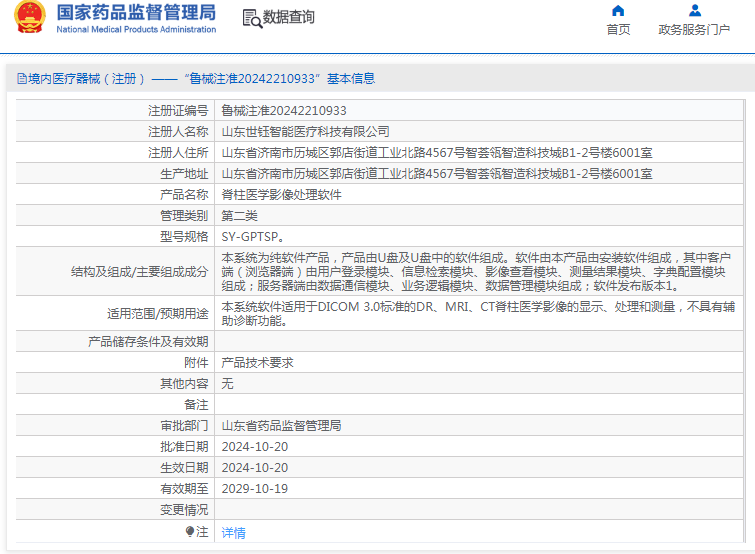
Task: Click the document icon before 境内医疗器械
Action: click(22, 78)
